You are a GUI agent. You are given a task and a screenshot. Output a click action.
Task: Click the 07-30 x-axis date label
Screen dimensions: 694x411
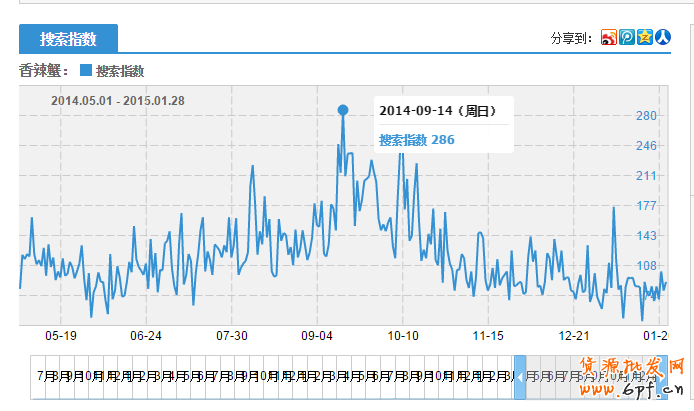pyautogui.click(x=233, y=337)
